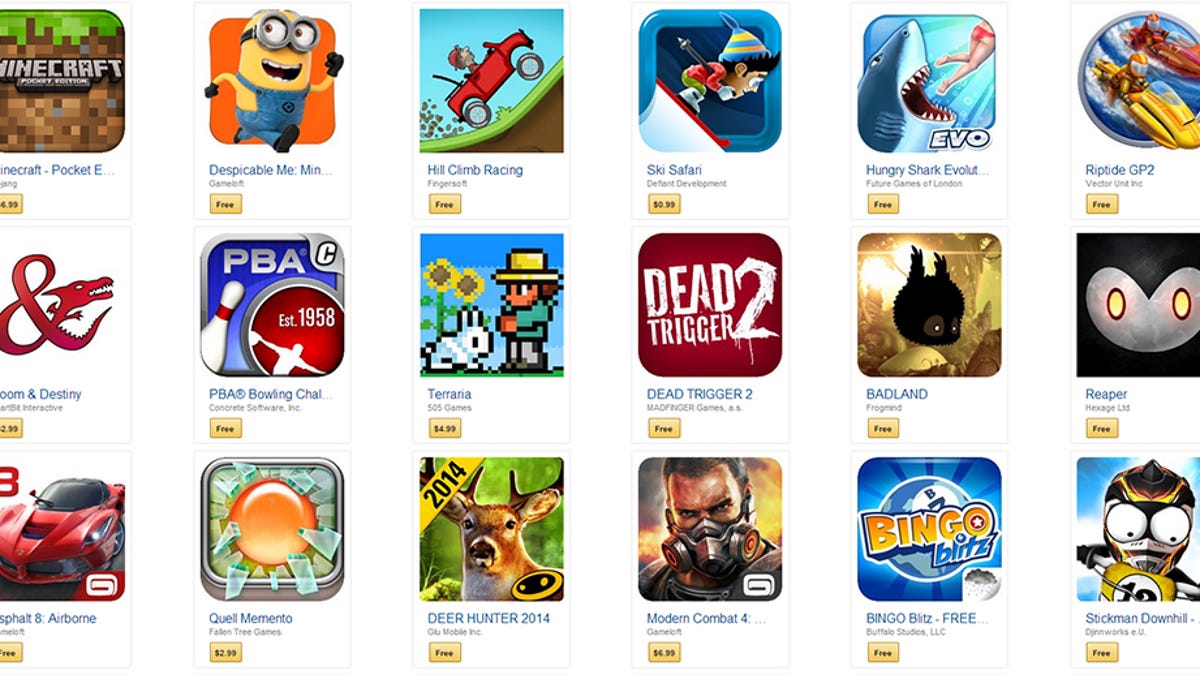Choose the BADLAND app icon
This screenshot has width=1200, height=675.
[929, 305]
